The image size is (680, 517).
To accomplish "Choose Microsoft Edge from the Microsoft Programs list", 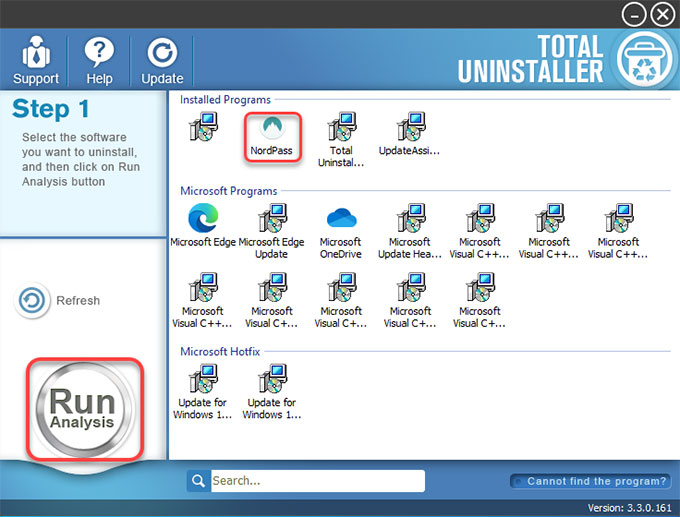I will tap(203, 225).
